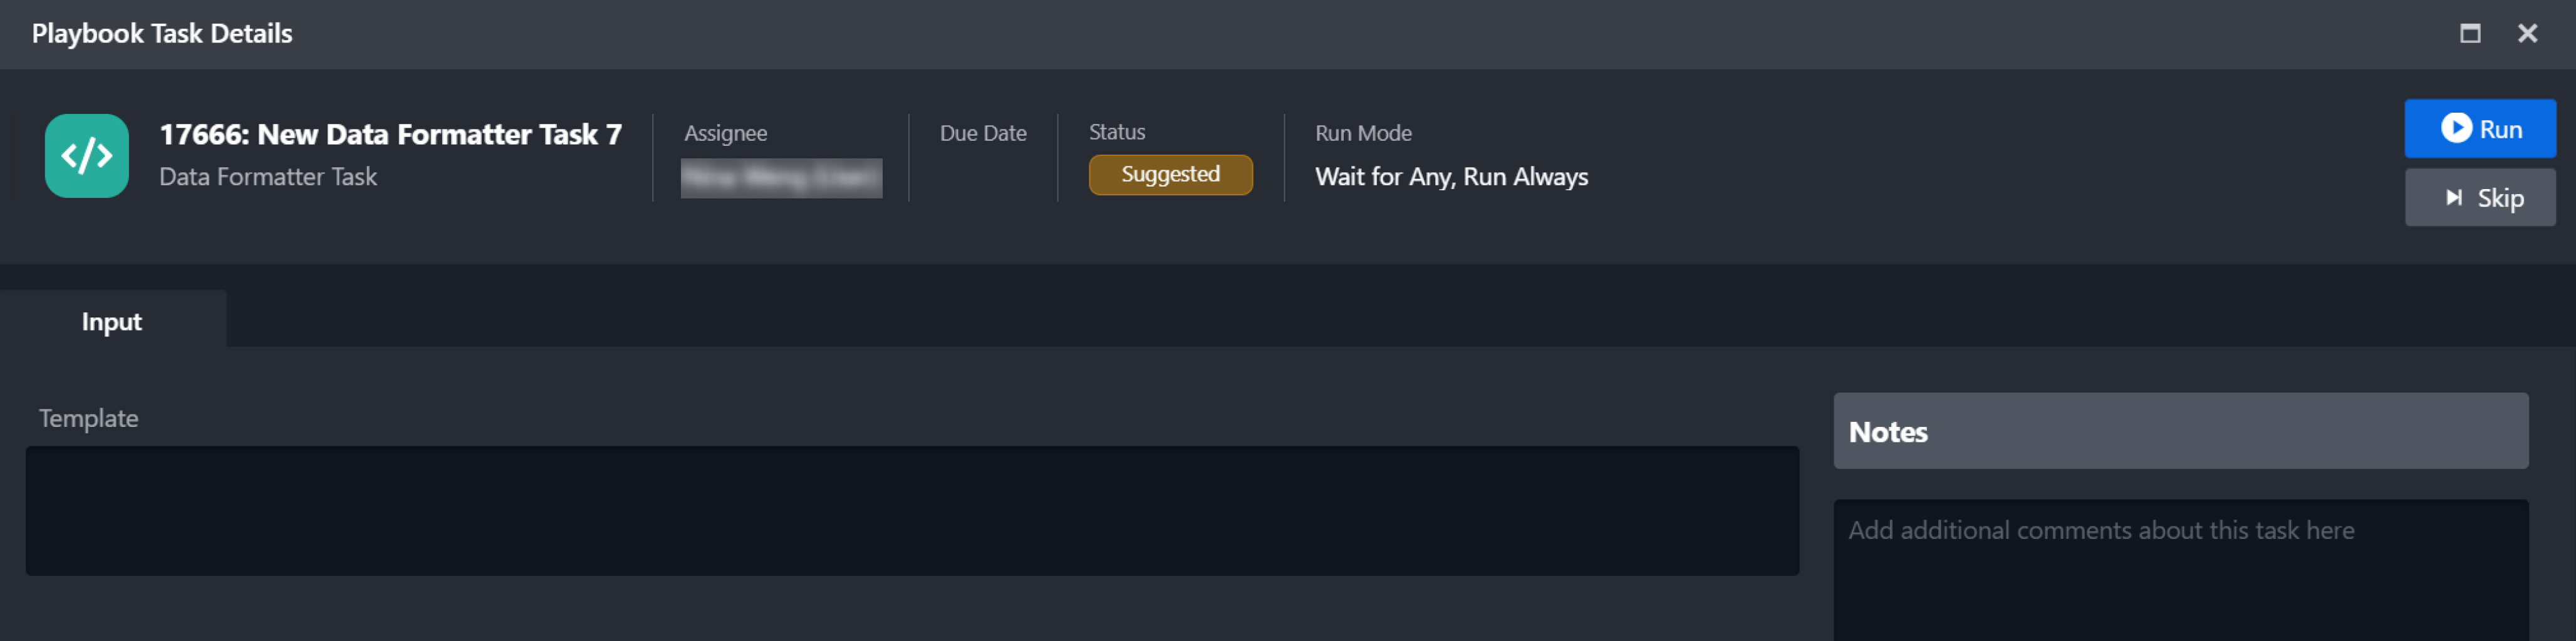Skip this playbook task

(2479, 198)
